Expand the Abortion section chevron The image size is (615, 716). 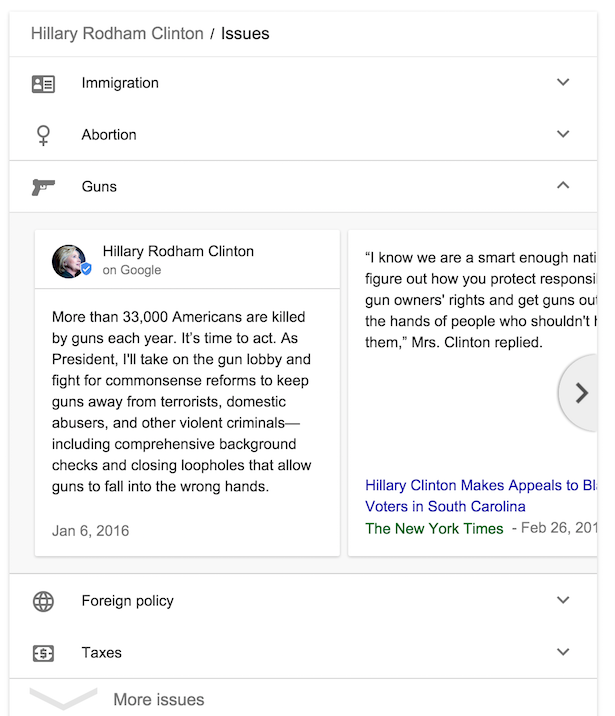(x=563, y=135)
